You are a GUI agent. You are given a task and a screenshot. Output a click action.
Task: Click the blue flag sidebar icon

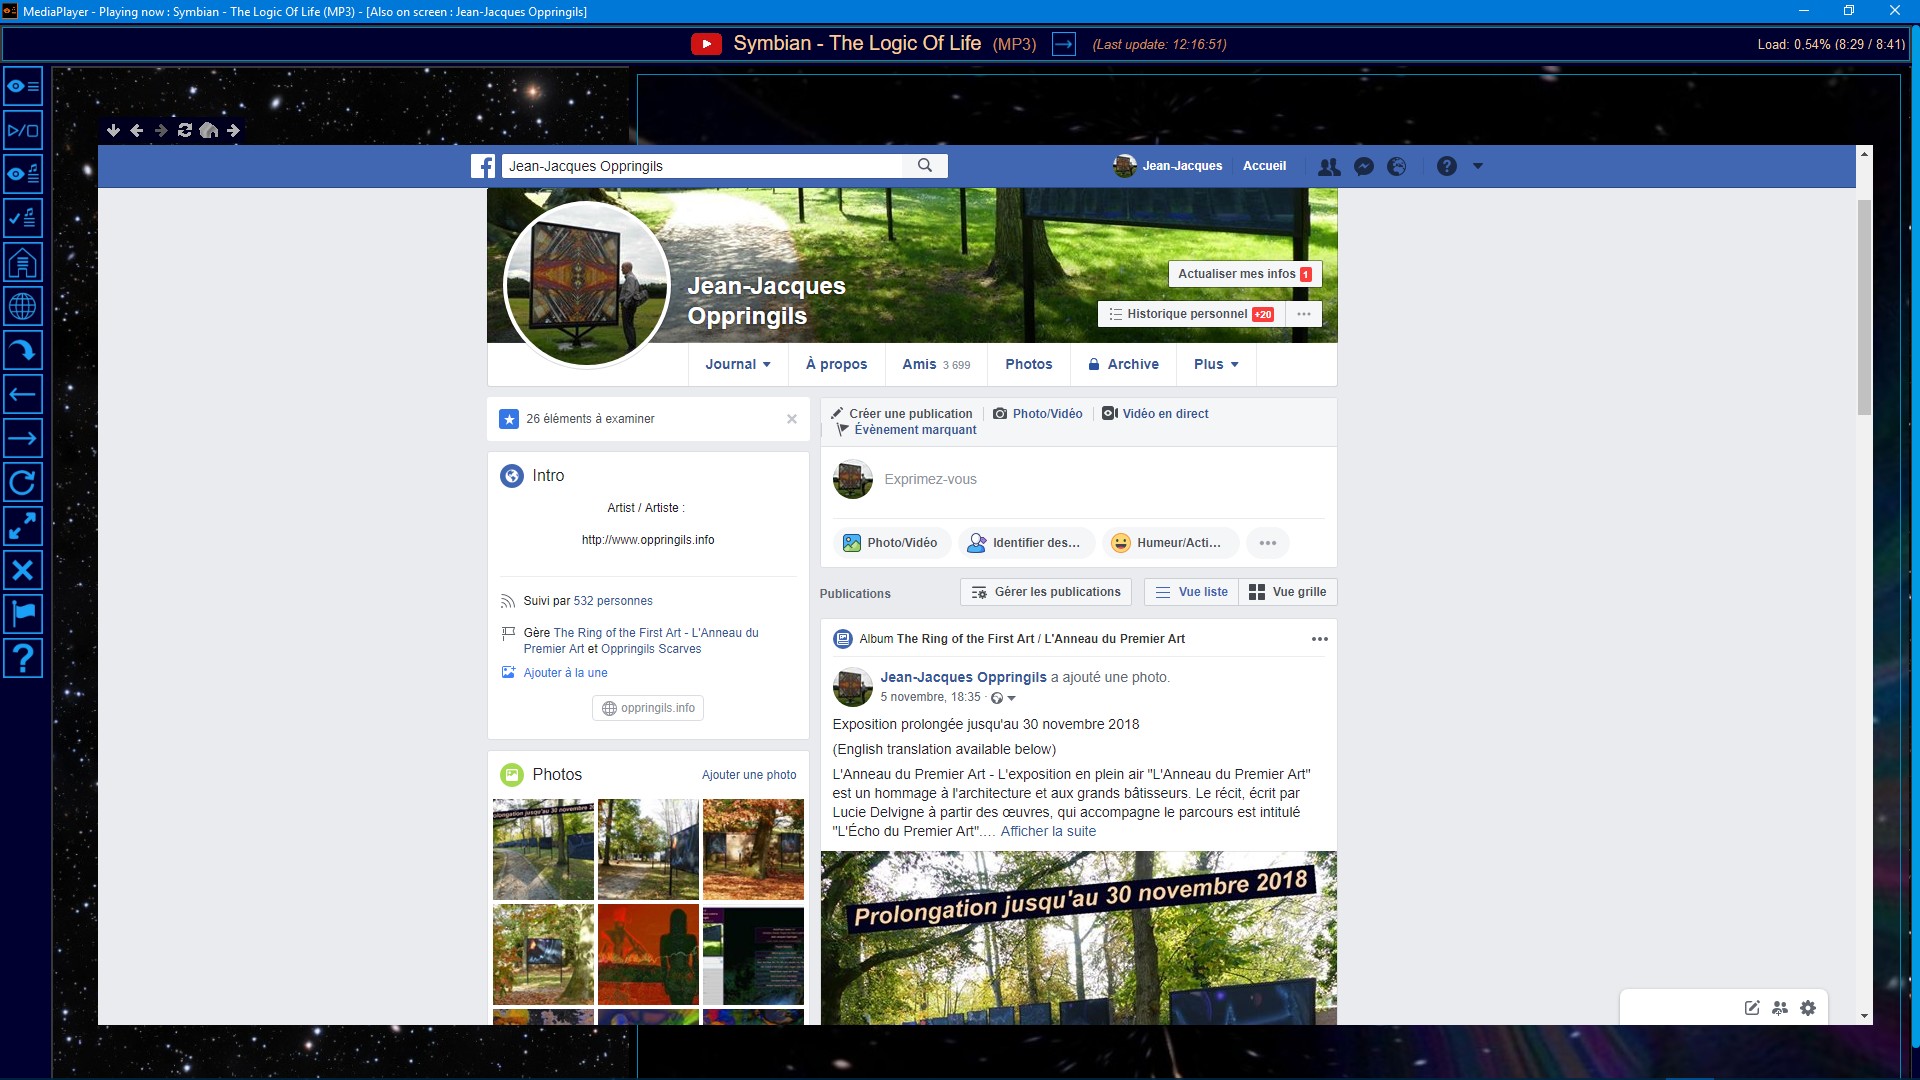22,613
